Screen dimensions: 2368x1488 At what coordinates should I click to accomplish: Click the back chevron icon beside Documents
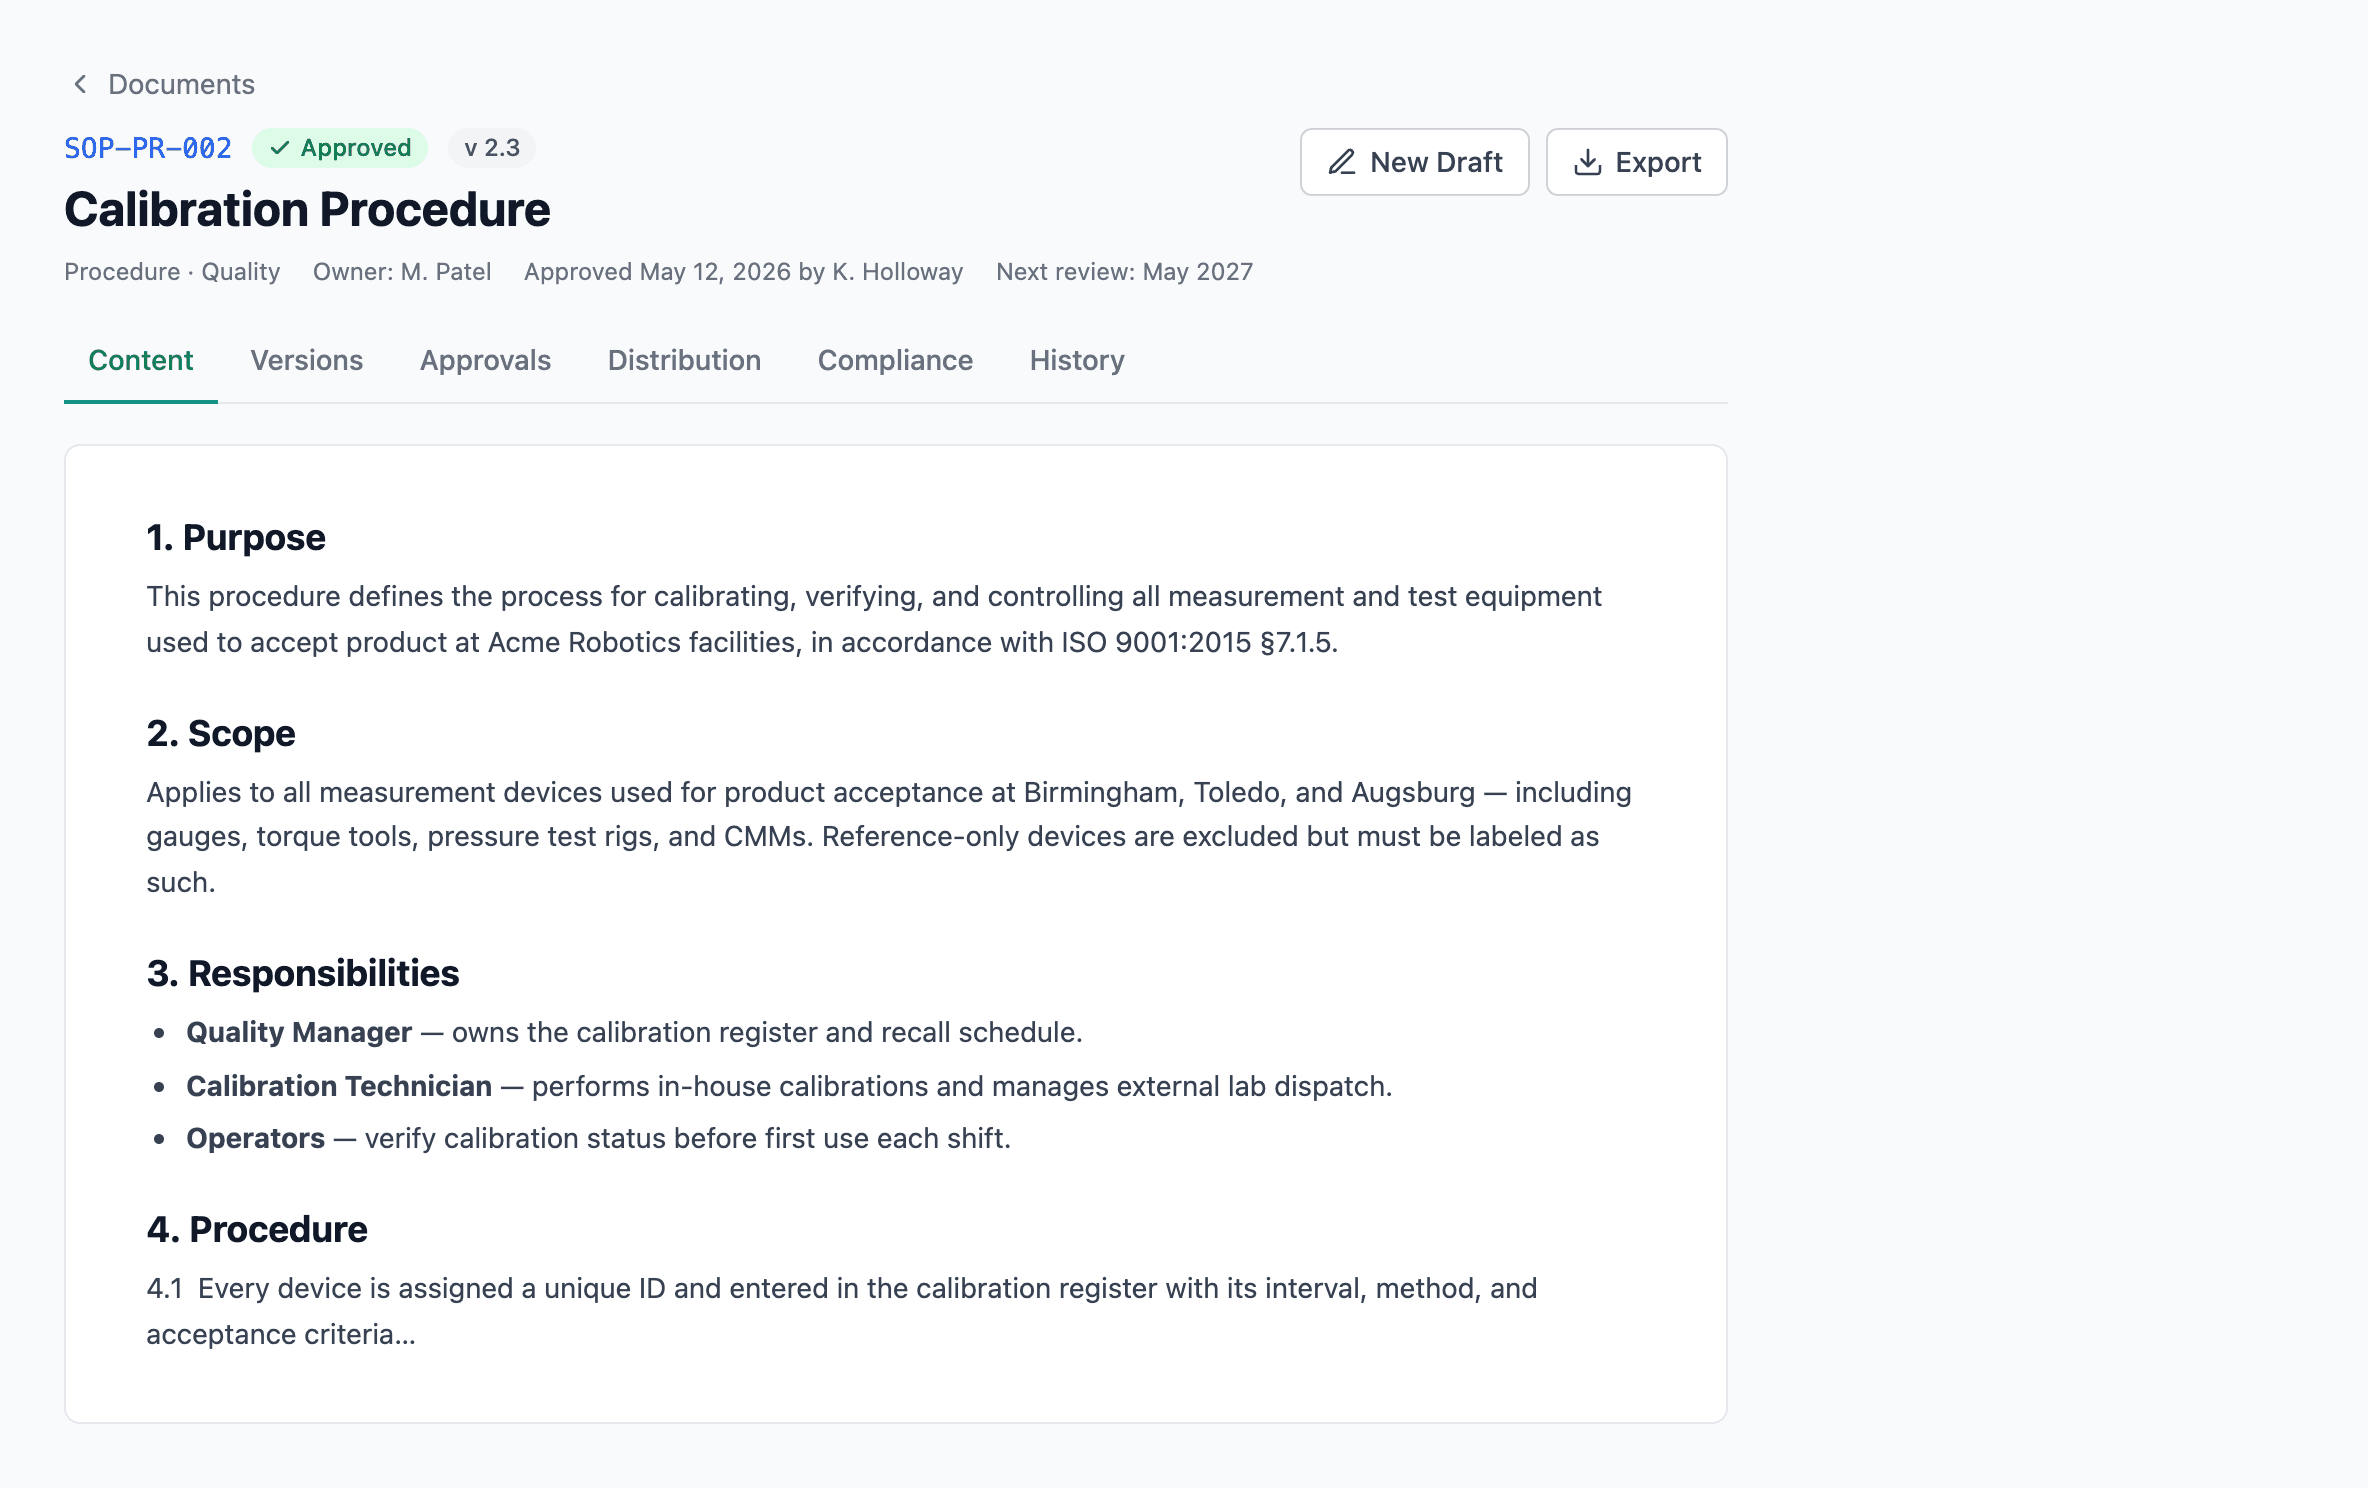tap(81, 84)
